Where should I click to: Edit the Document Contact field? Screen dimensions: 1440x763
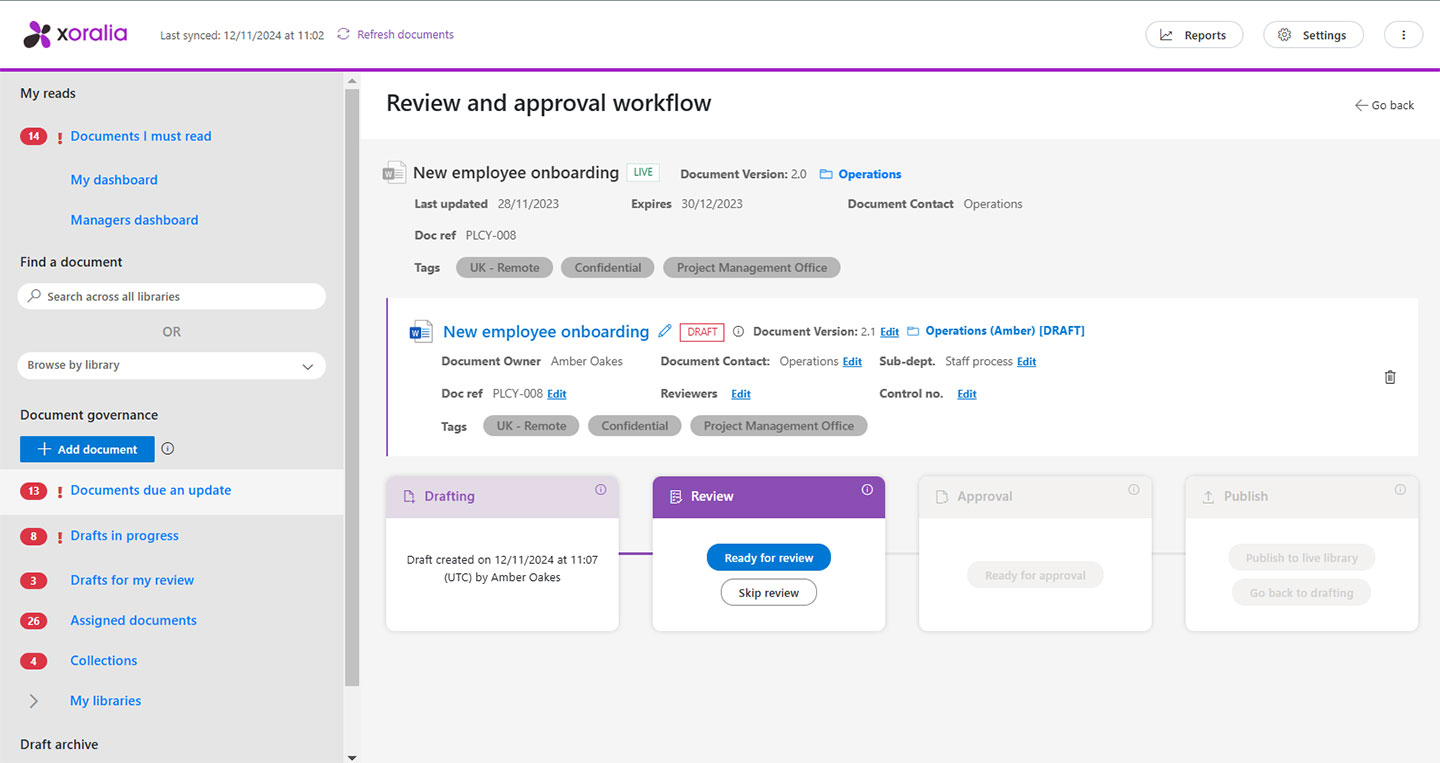pos(852,362)
